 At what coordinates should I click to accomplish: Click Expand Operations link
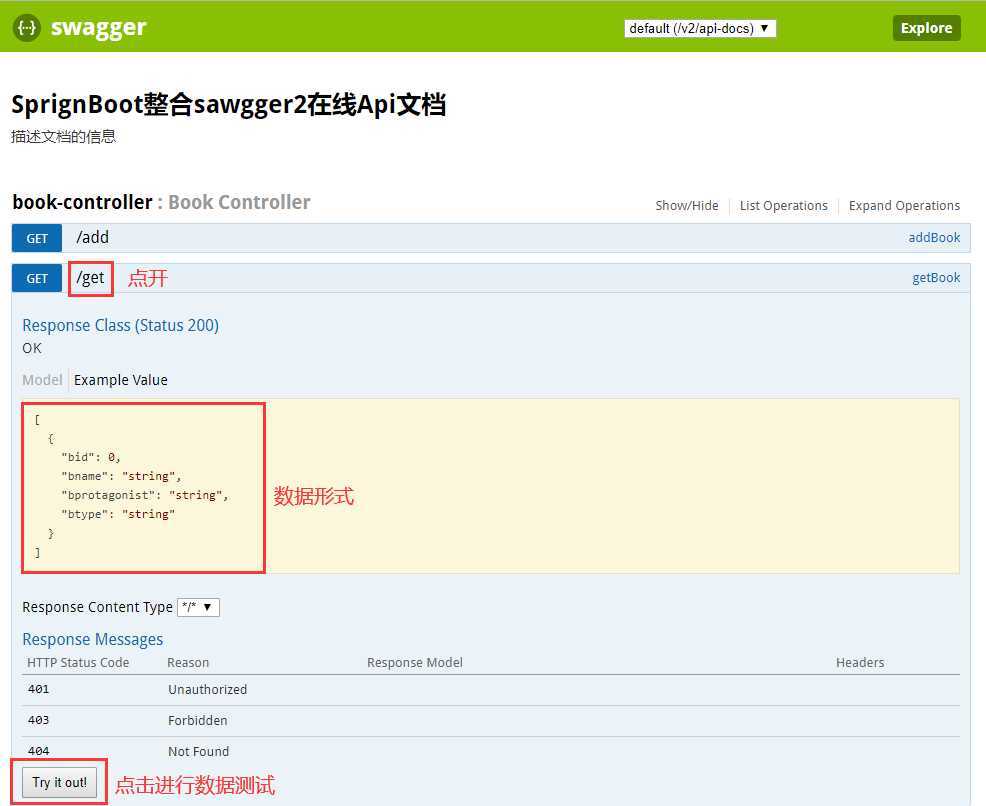point(904,206)
